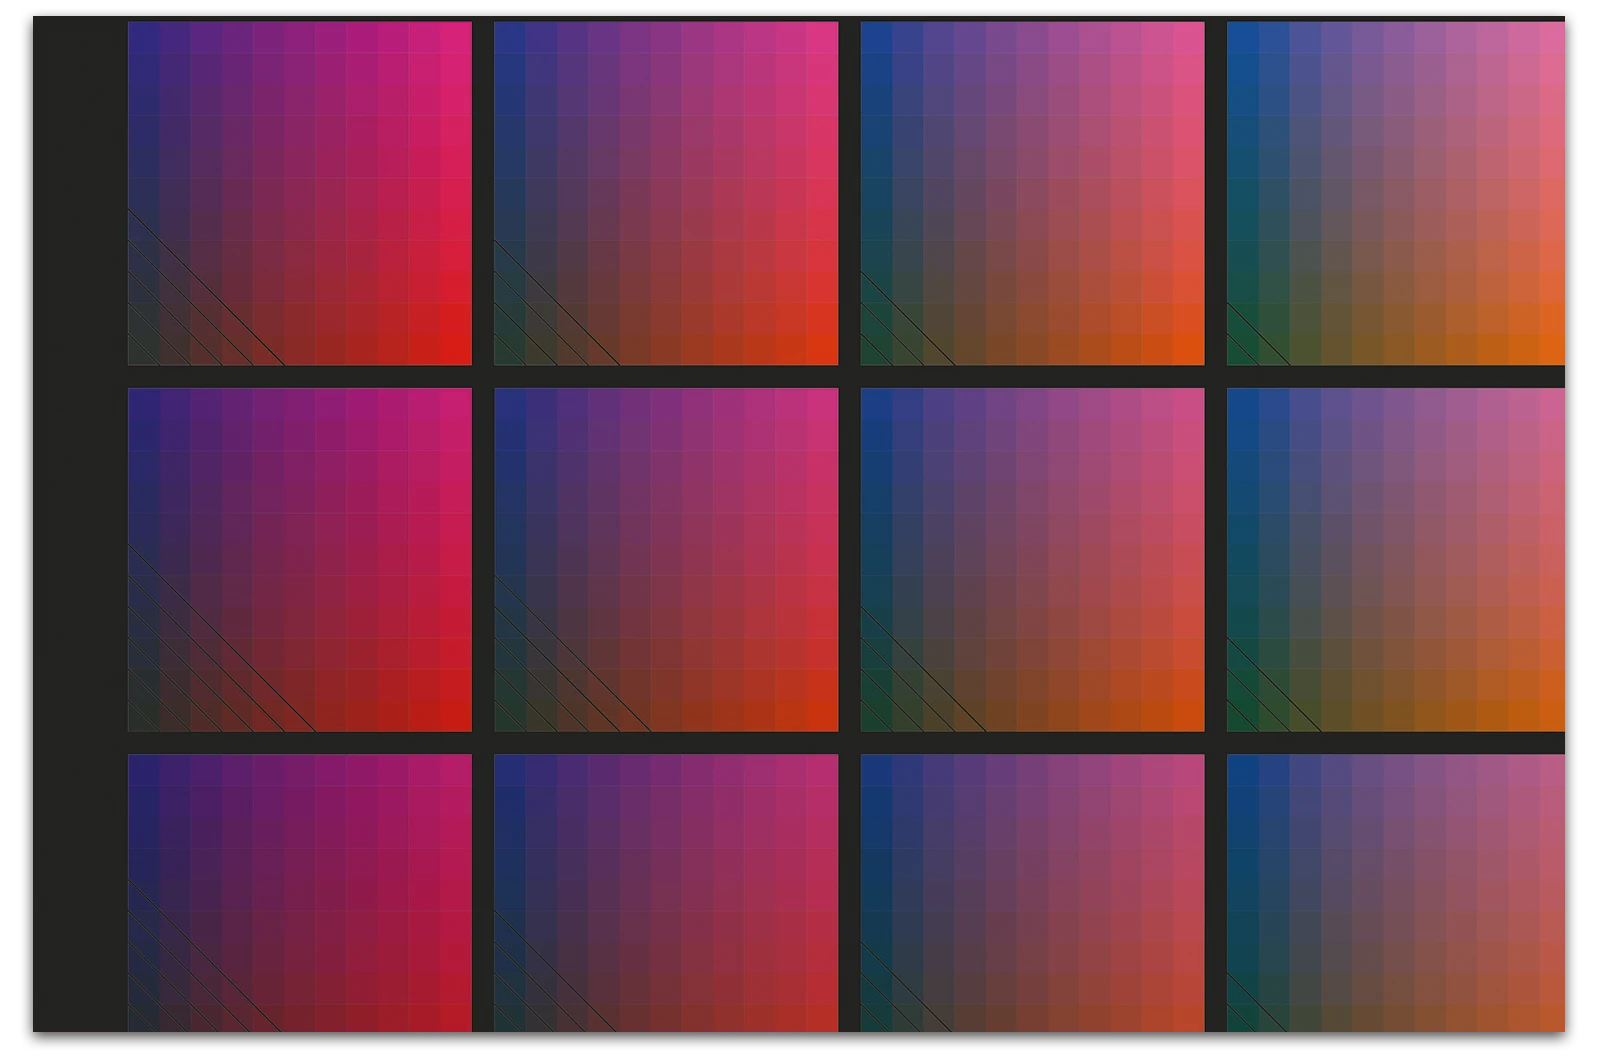Click the indigo top-left swatch in bottom-row first chart

[x=143, y=770]
